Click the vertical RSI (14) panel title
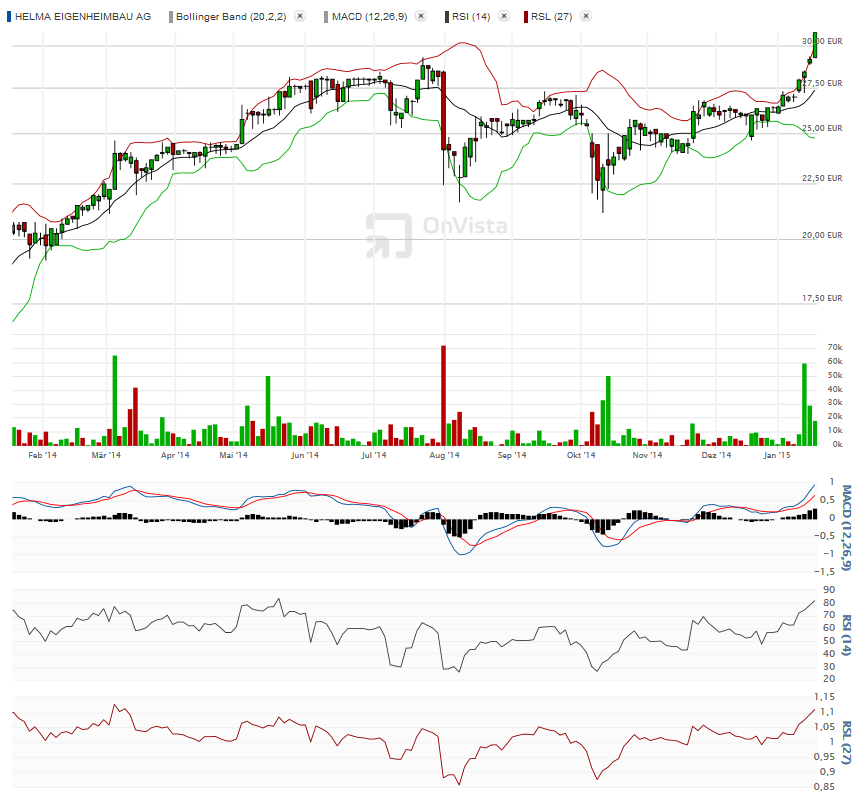This screenshot has height=796, width=859. pos(846,635)
